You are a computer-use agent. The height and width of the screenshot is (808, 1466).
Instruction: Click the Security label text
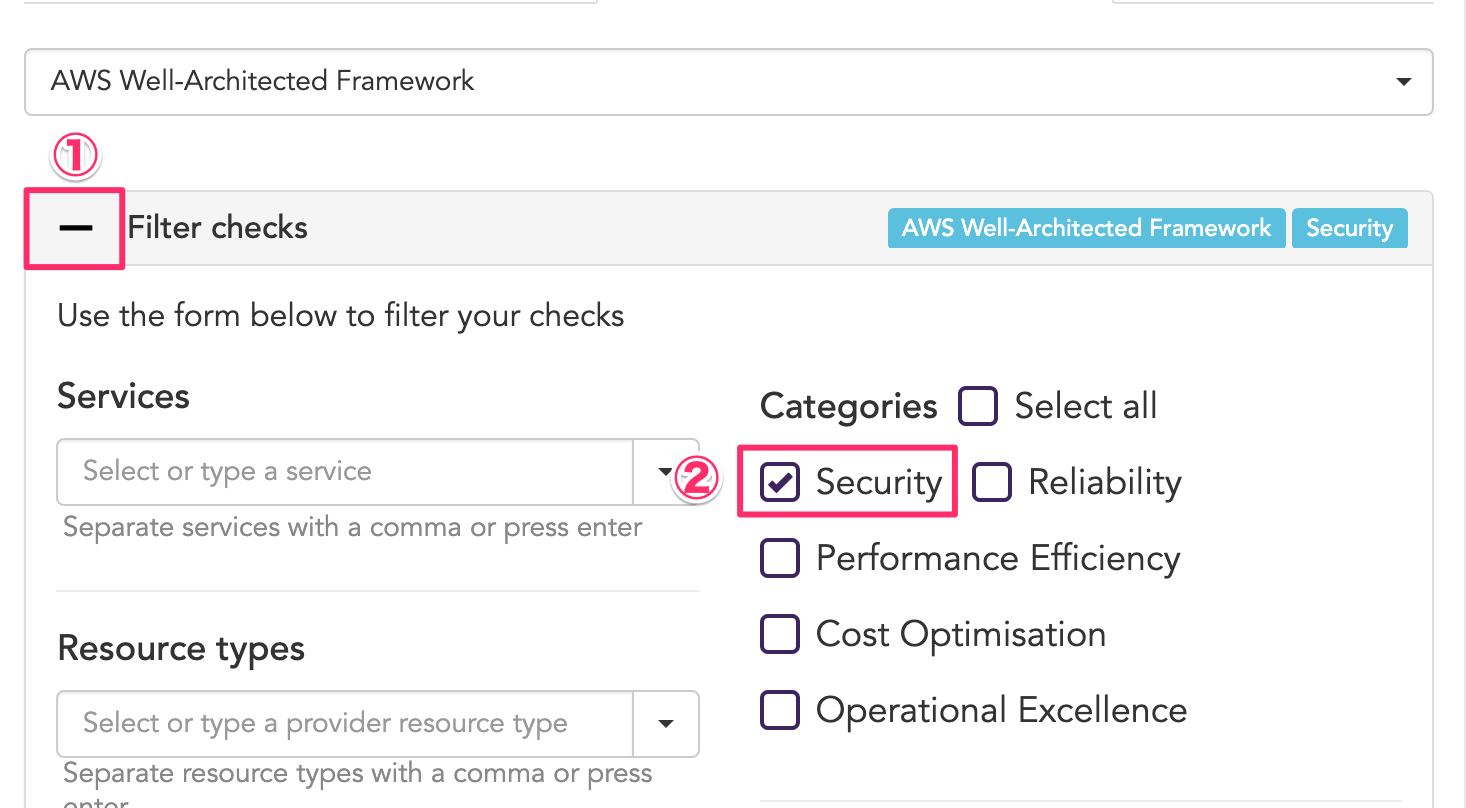[879, 483]
